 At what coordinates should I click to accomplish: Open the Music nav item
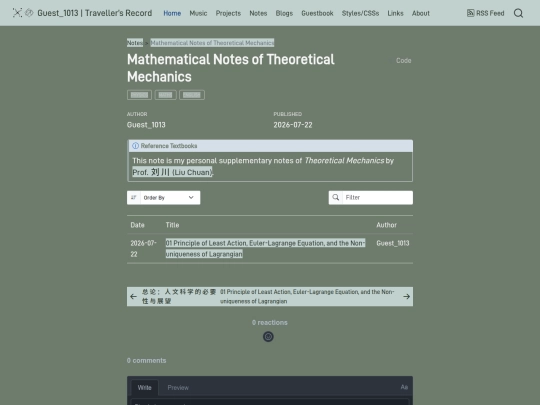point(198,13)
